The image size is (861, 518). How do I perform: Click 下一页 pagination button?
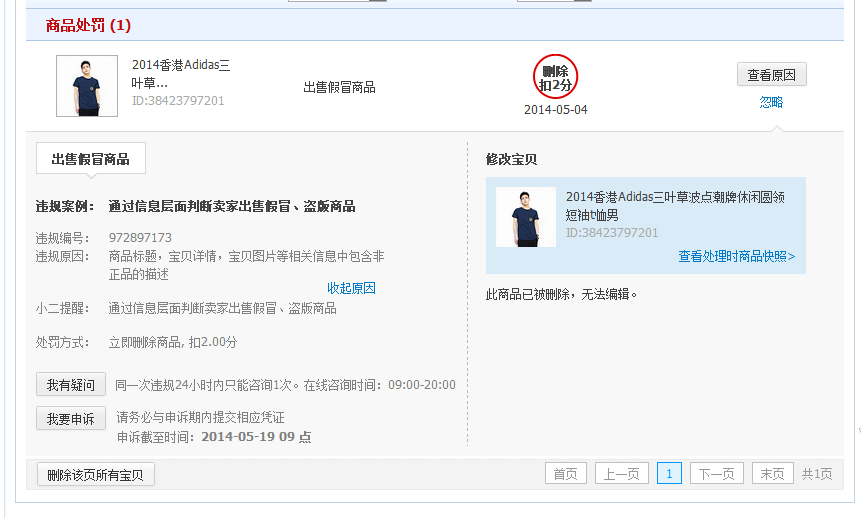click(716, 474)
